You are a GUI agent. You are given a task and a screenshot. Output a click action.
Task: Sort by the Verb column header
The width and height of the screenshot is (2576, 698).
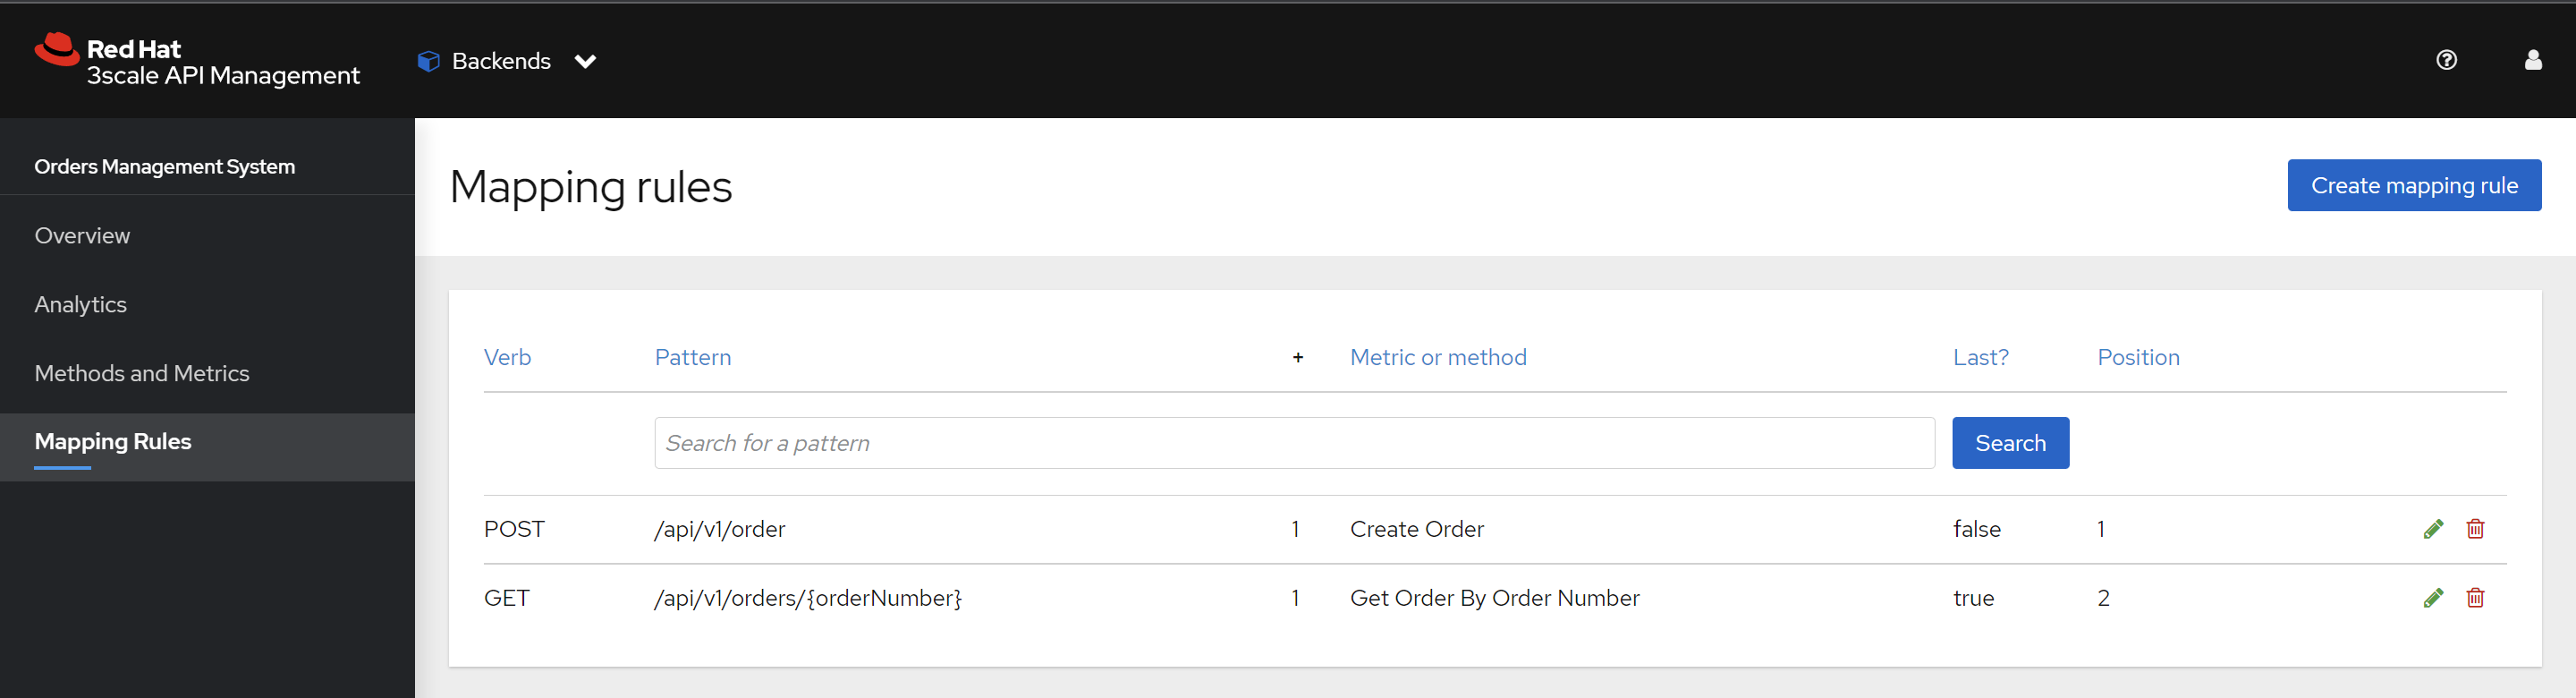tap(507, 358)
